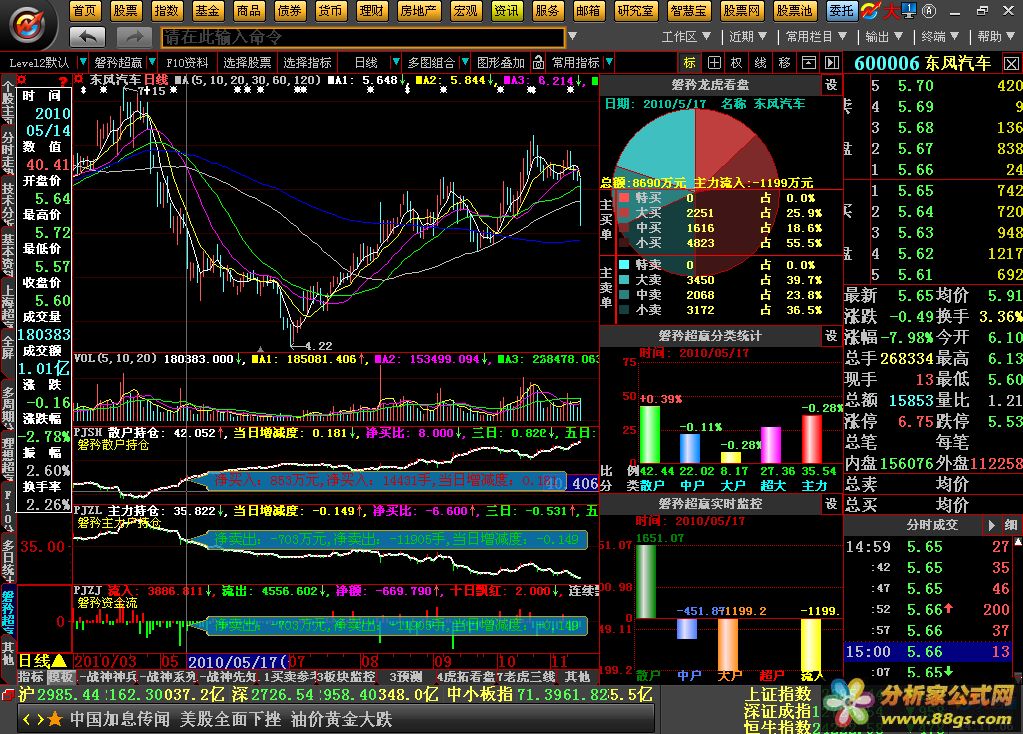This screenshot has height=734, width=1023.
Task: Click the red icon left of 沪 index
Action: point(8,694)
